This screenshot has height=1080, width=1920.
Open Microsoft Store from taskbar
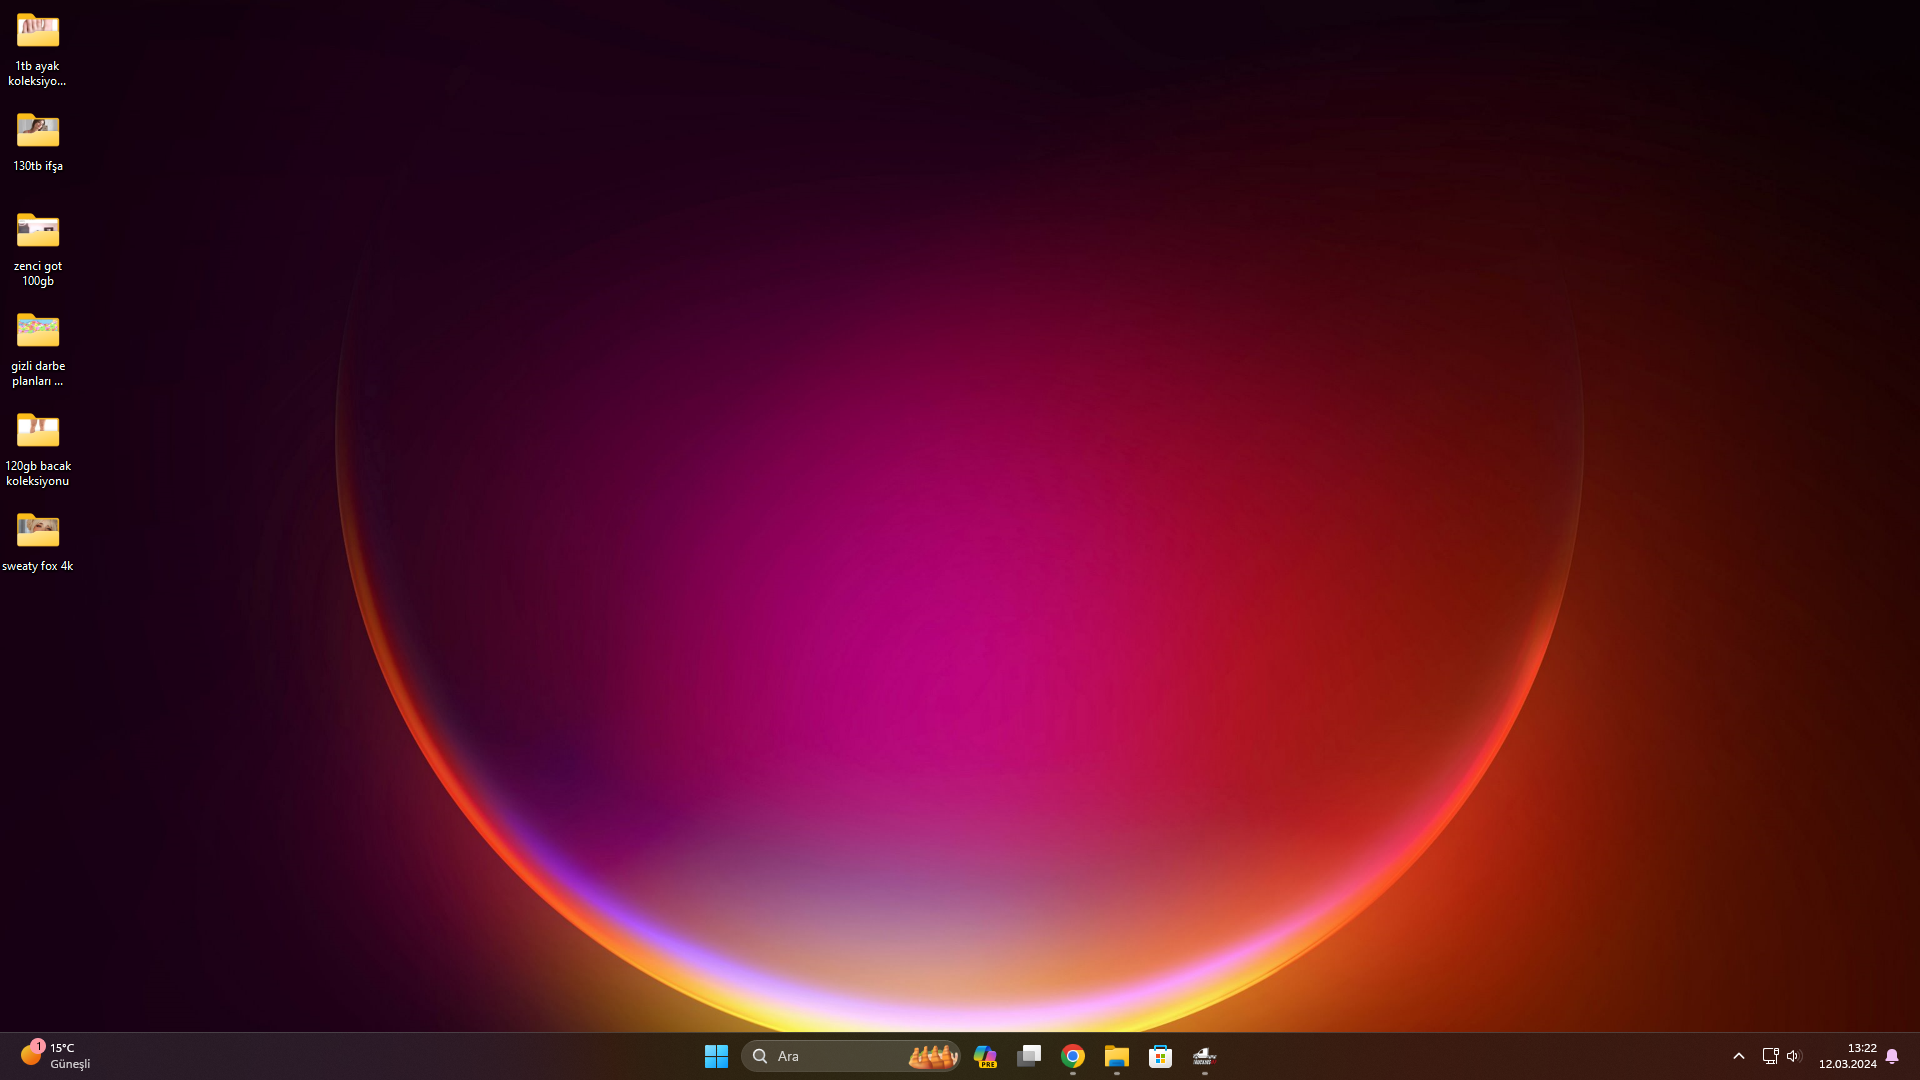click(1160, 1056)
